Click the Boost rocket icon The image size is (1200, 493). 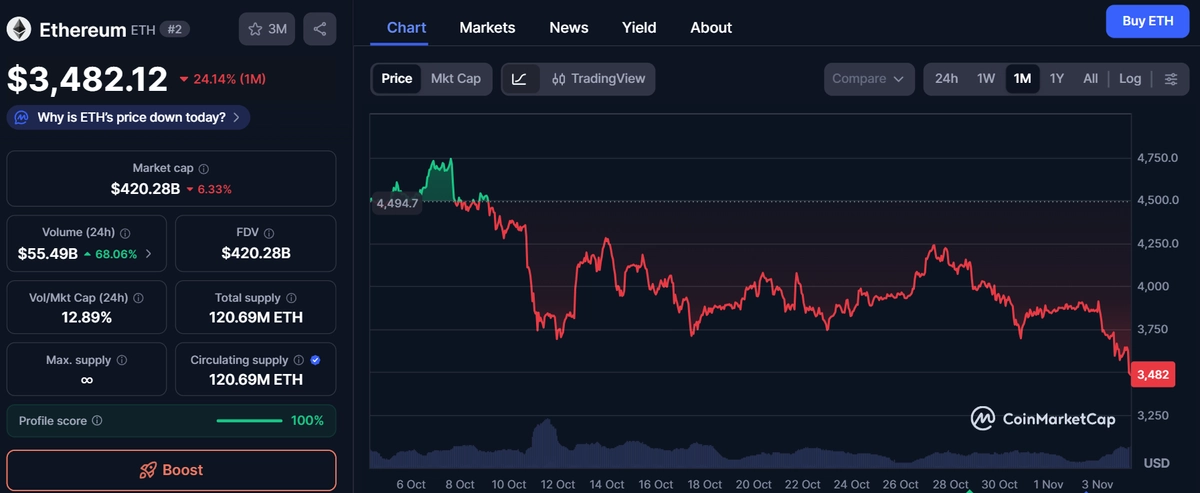click(x=148, y=470)
